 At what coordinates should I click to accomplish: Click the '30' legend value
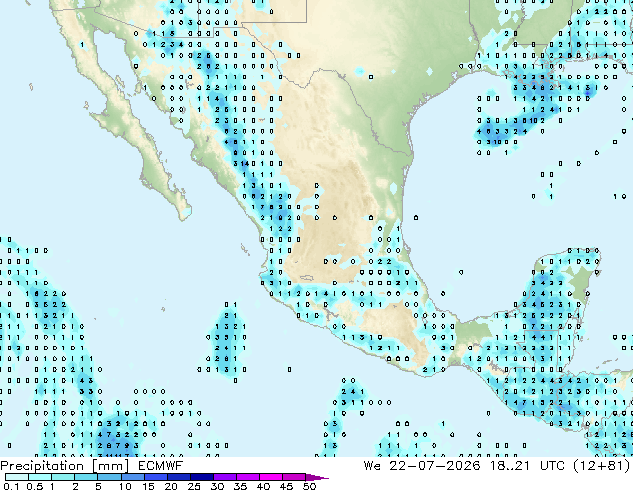[217, 486]
